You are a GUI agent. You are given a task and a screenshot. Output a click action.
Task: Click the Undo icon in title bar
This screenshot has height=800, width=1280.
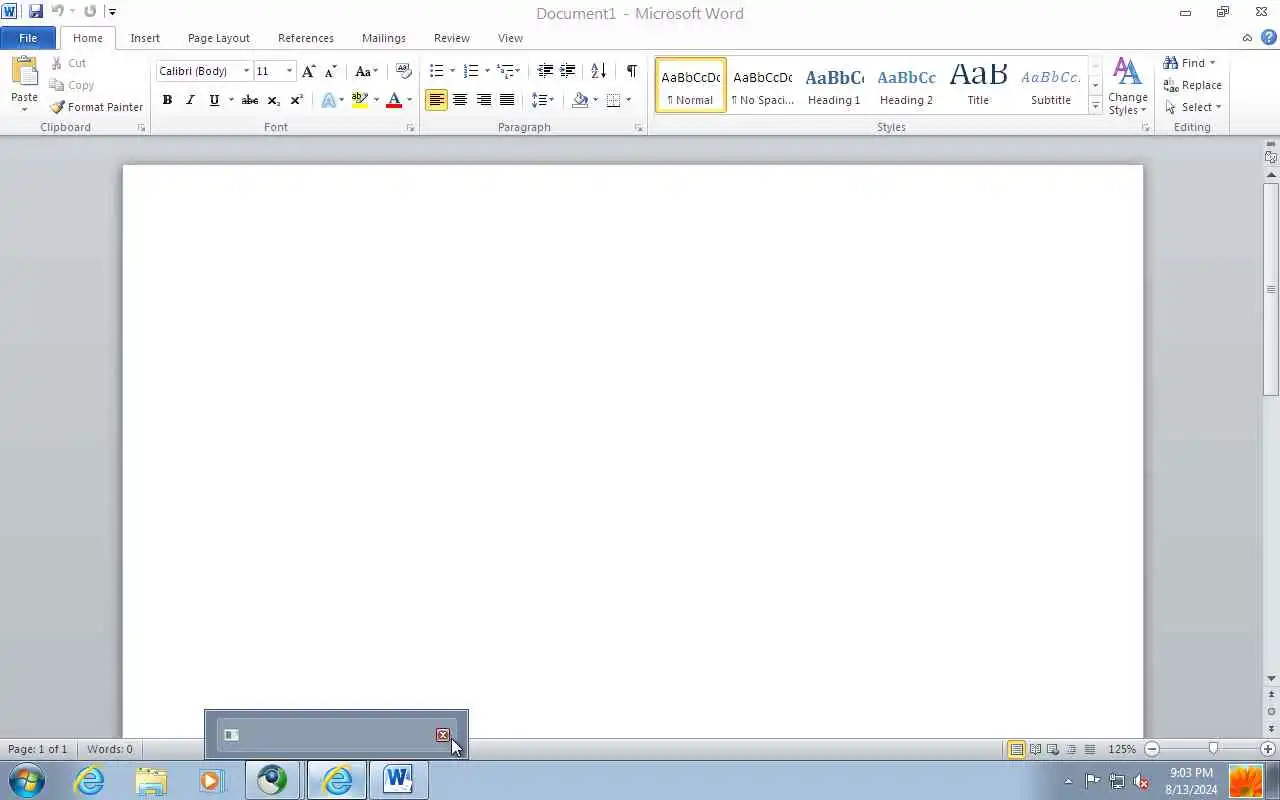[x=57, y=12]
